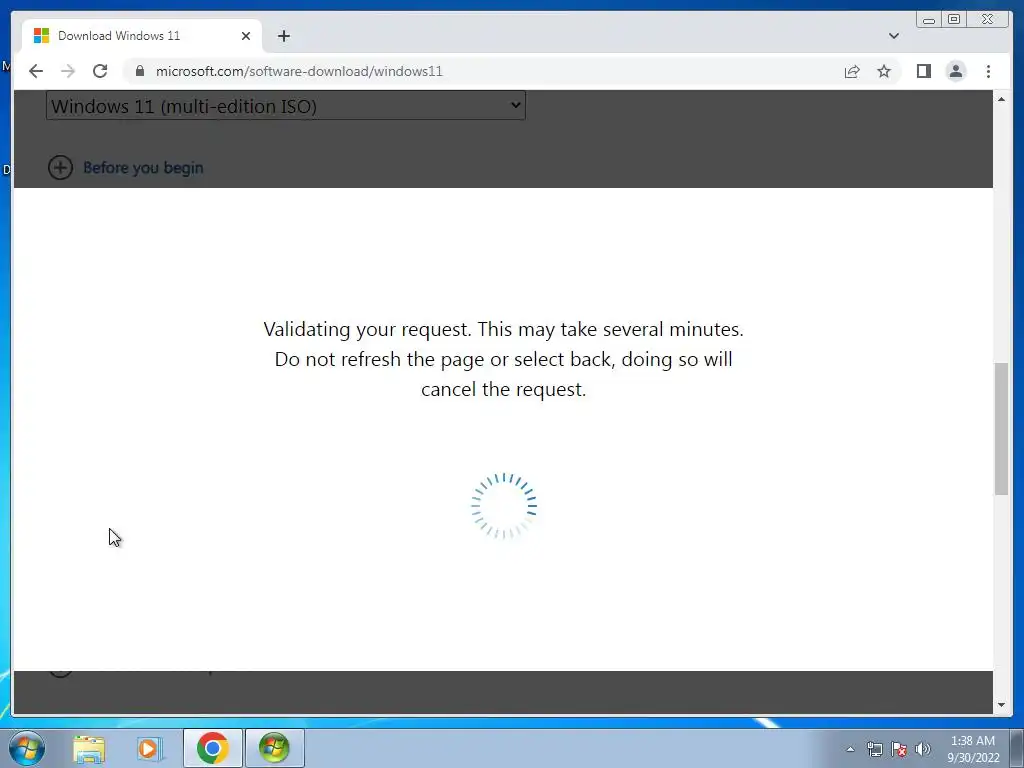The width and height of the screenshot is (1024, 768).
Task: Open a new tab with the plus button
Action: click(x=283, y=36)
